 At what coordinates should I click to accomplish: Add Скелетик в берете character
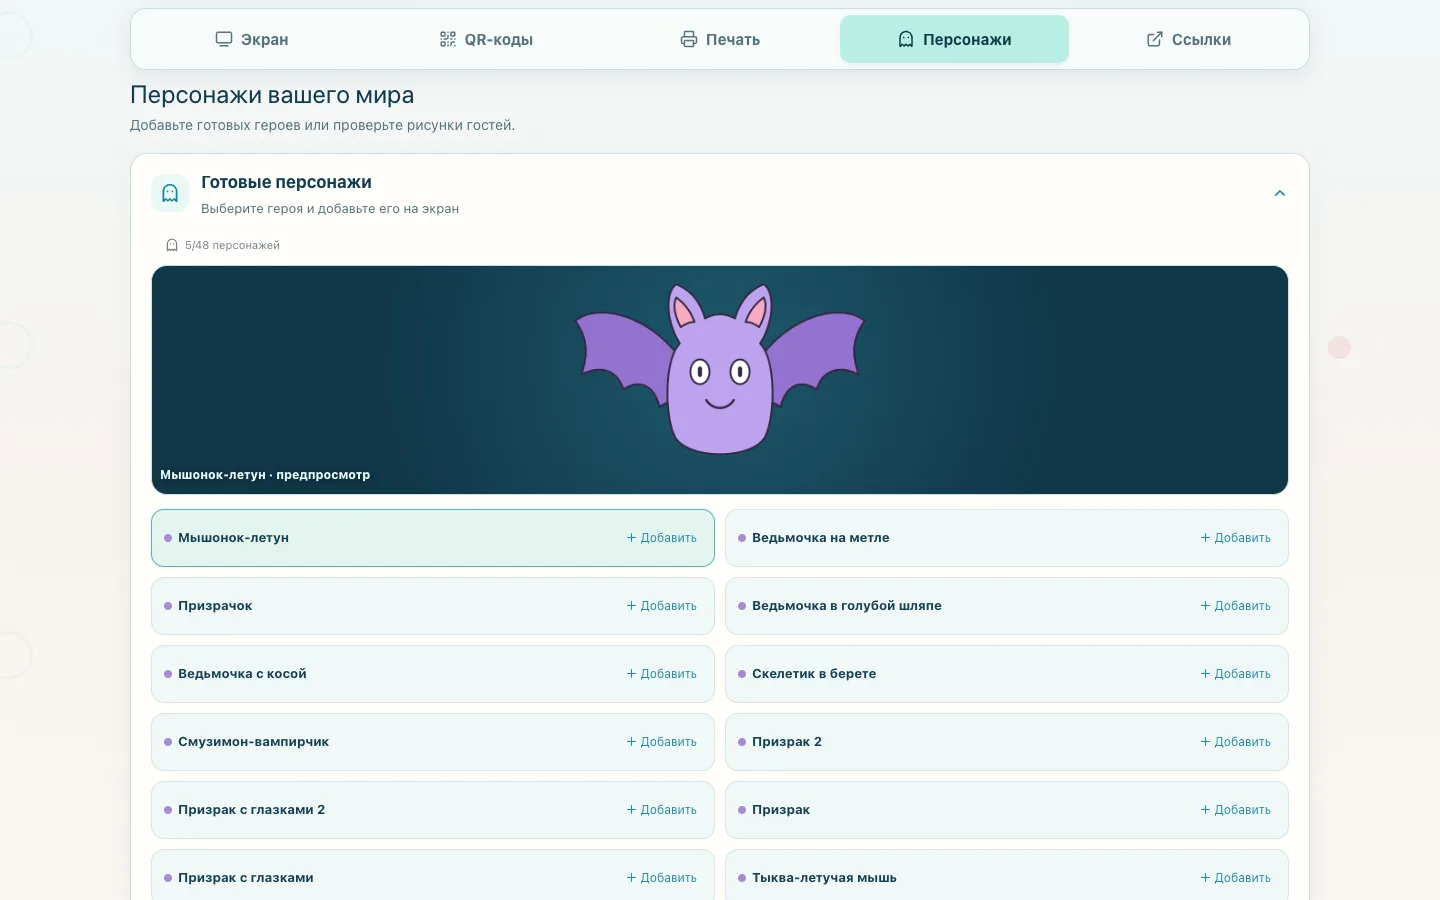pyautogui.click(x=1236, y=674)
